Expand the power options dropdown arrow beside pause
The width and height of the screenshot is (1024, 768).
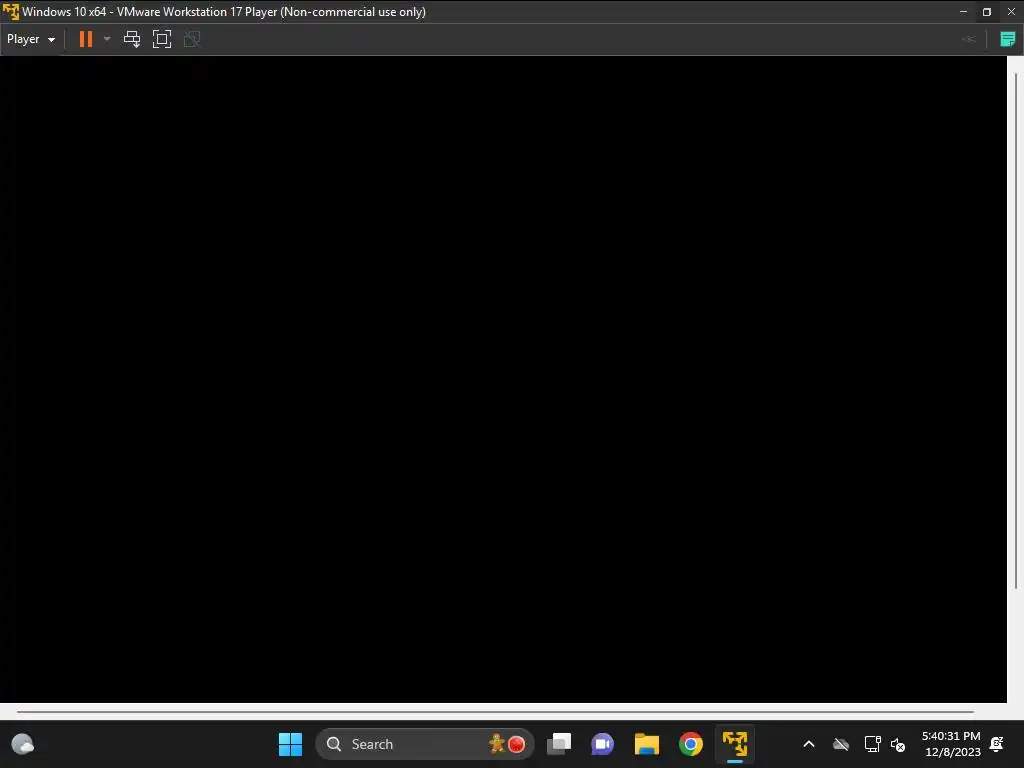[107, 39]
